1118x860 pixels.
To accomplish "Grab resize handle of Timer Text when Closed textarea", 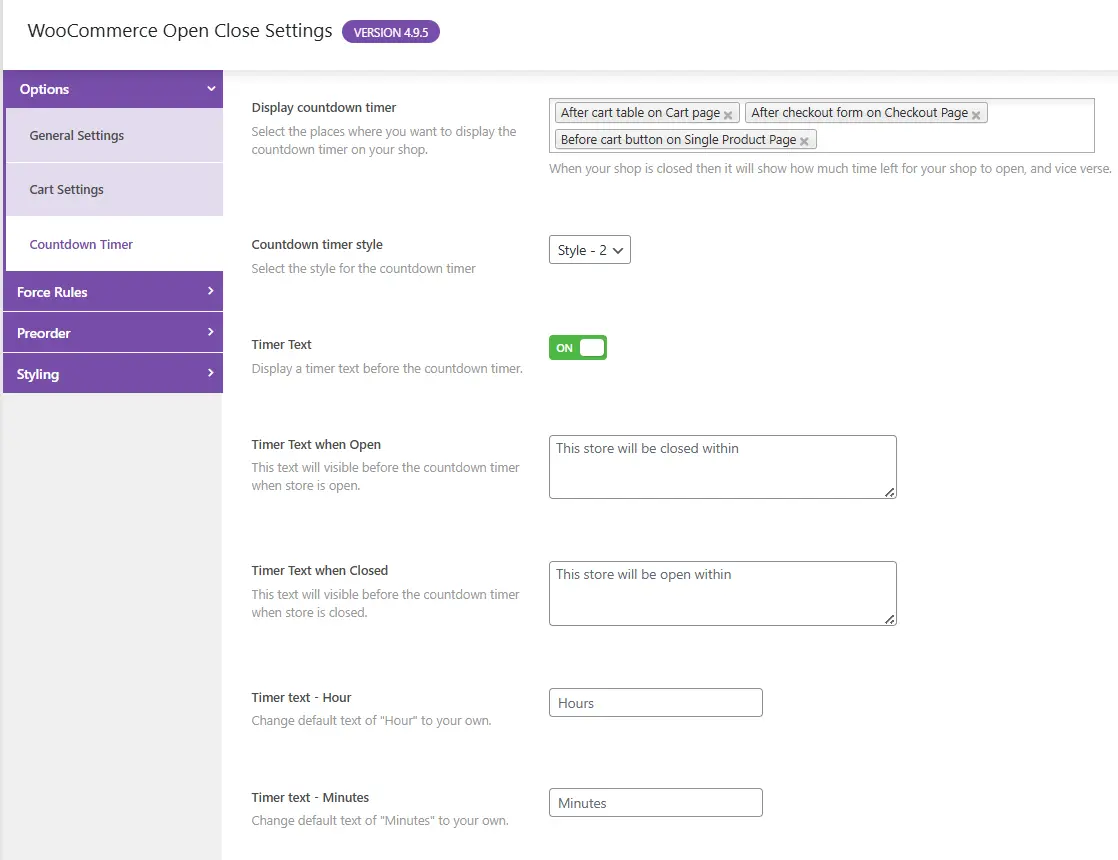I will [x=890, y=620].
